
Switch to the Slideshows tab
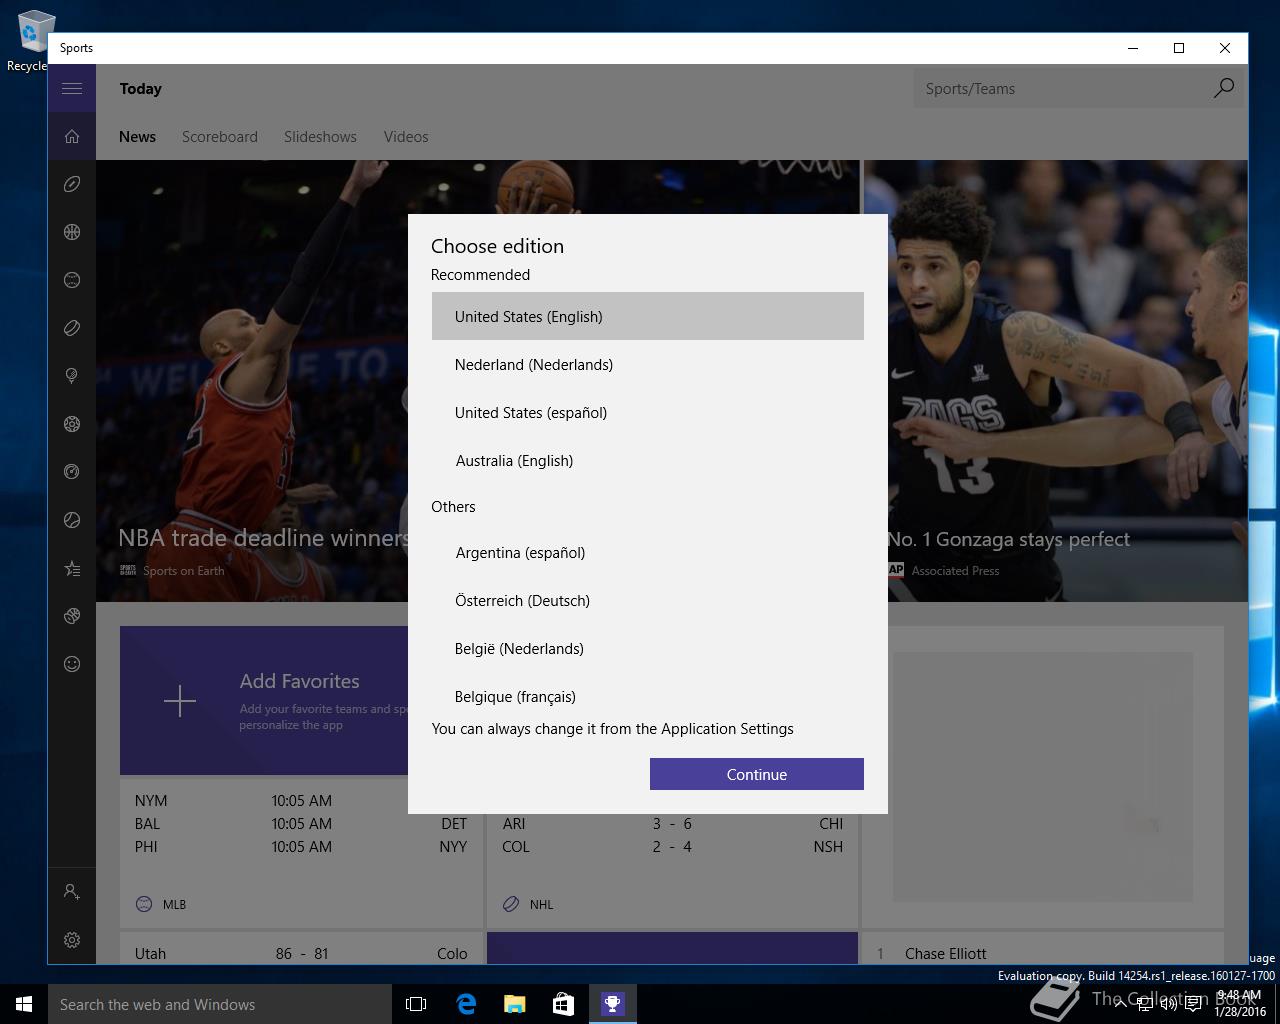[x=320, y=137]
